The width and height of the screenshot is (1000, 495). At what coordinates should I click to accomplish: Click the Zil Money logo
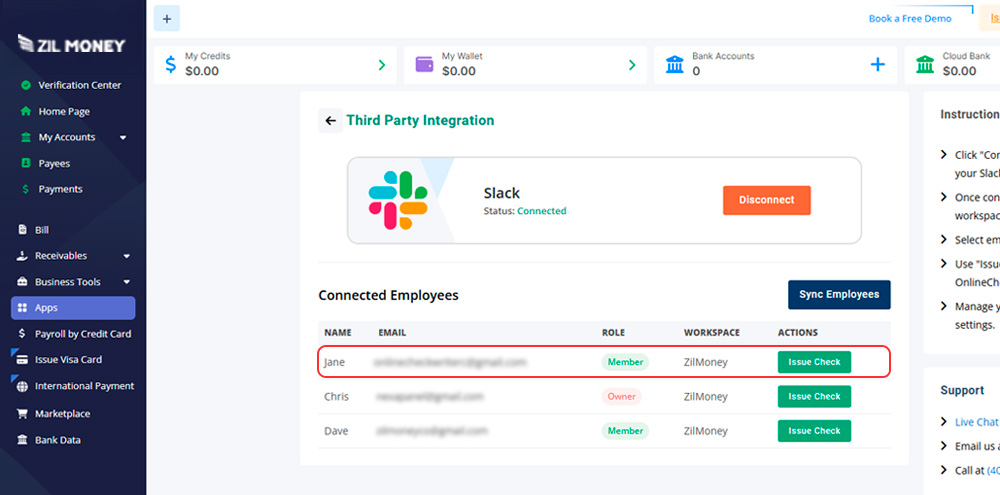[72, 44]
